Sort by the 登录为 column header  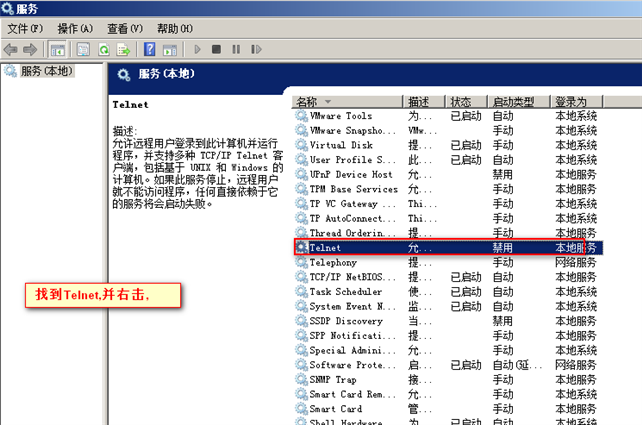click(576, 102)
